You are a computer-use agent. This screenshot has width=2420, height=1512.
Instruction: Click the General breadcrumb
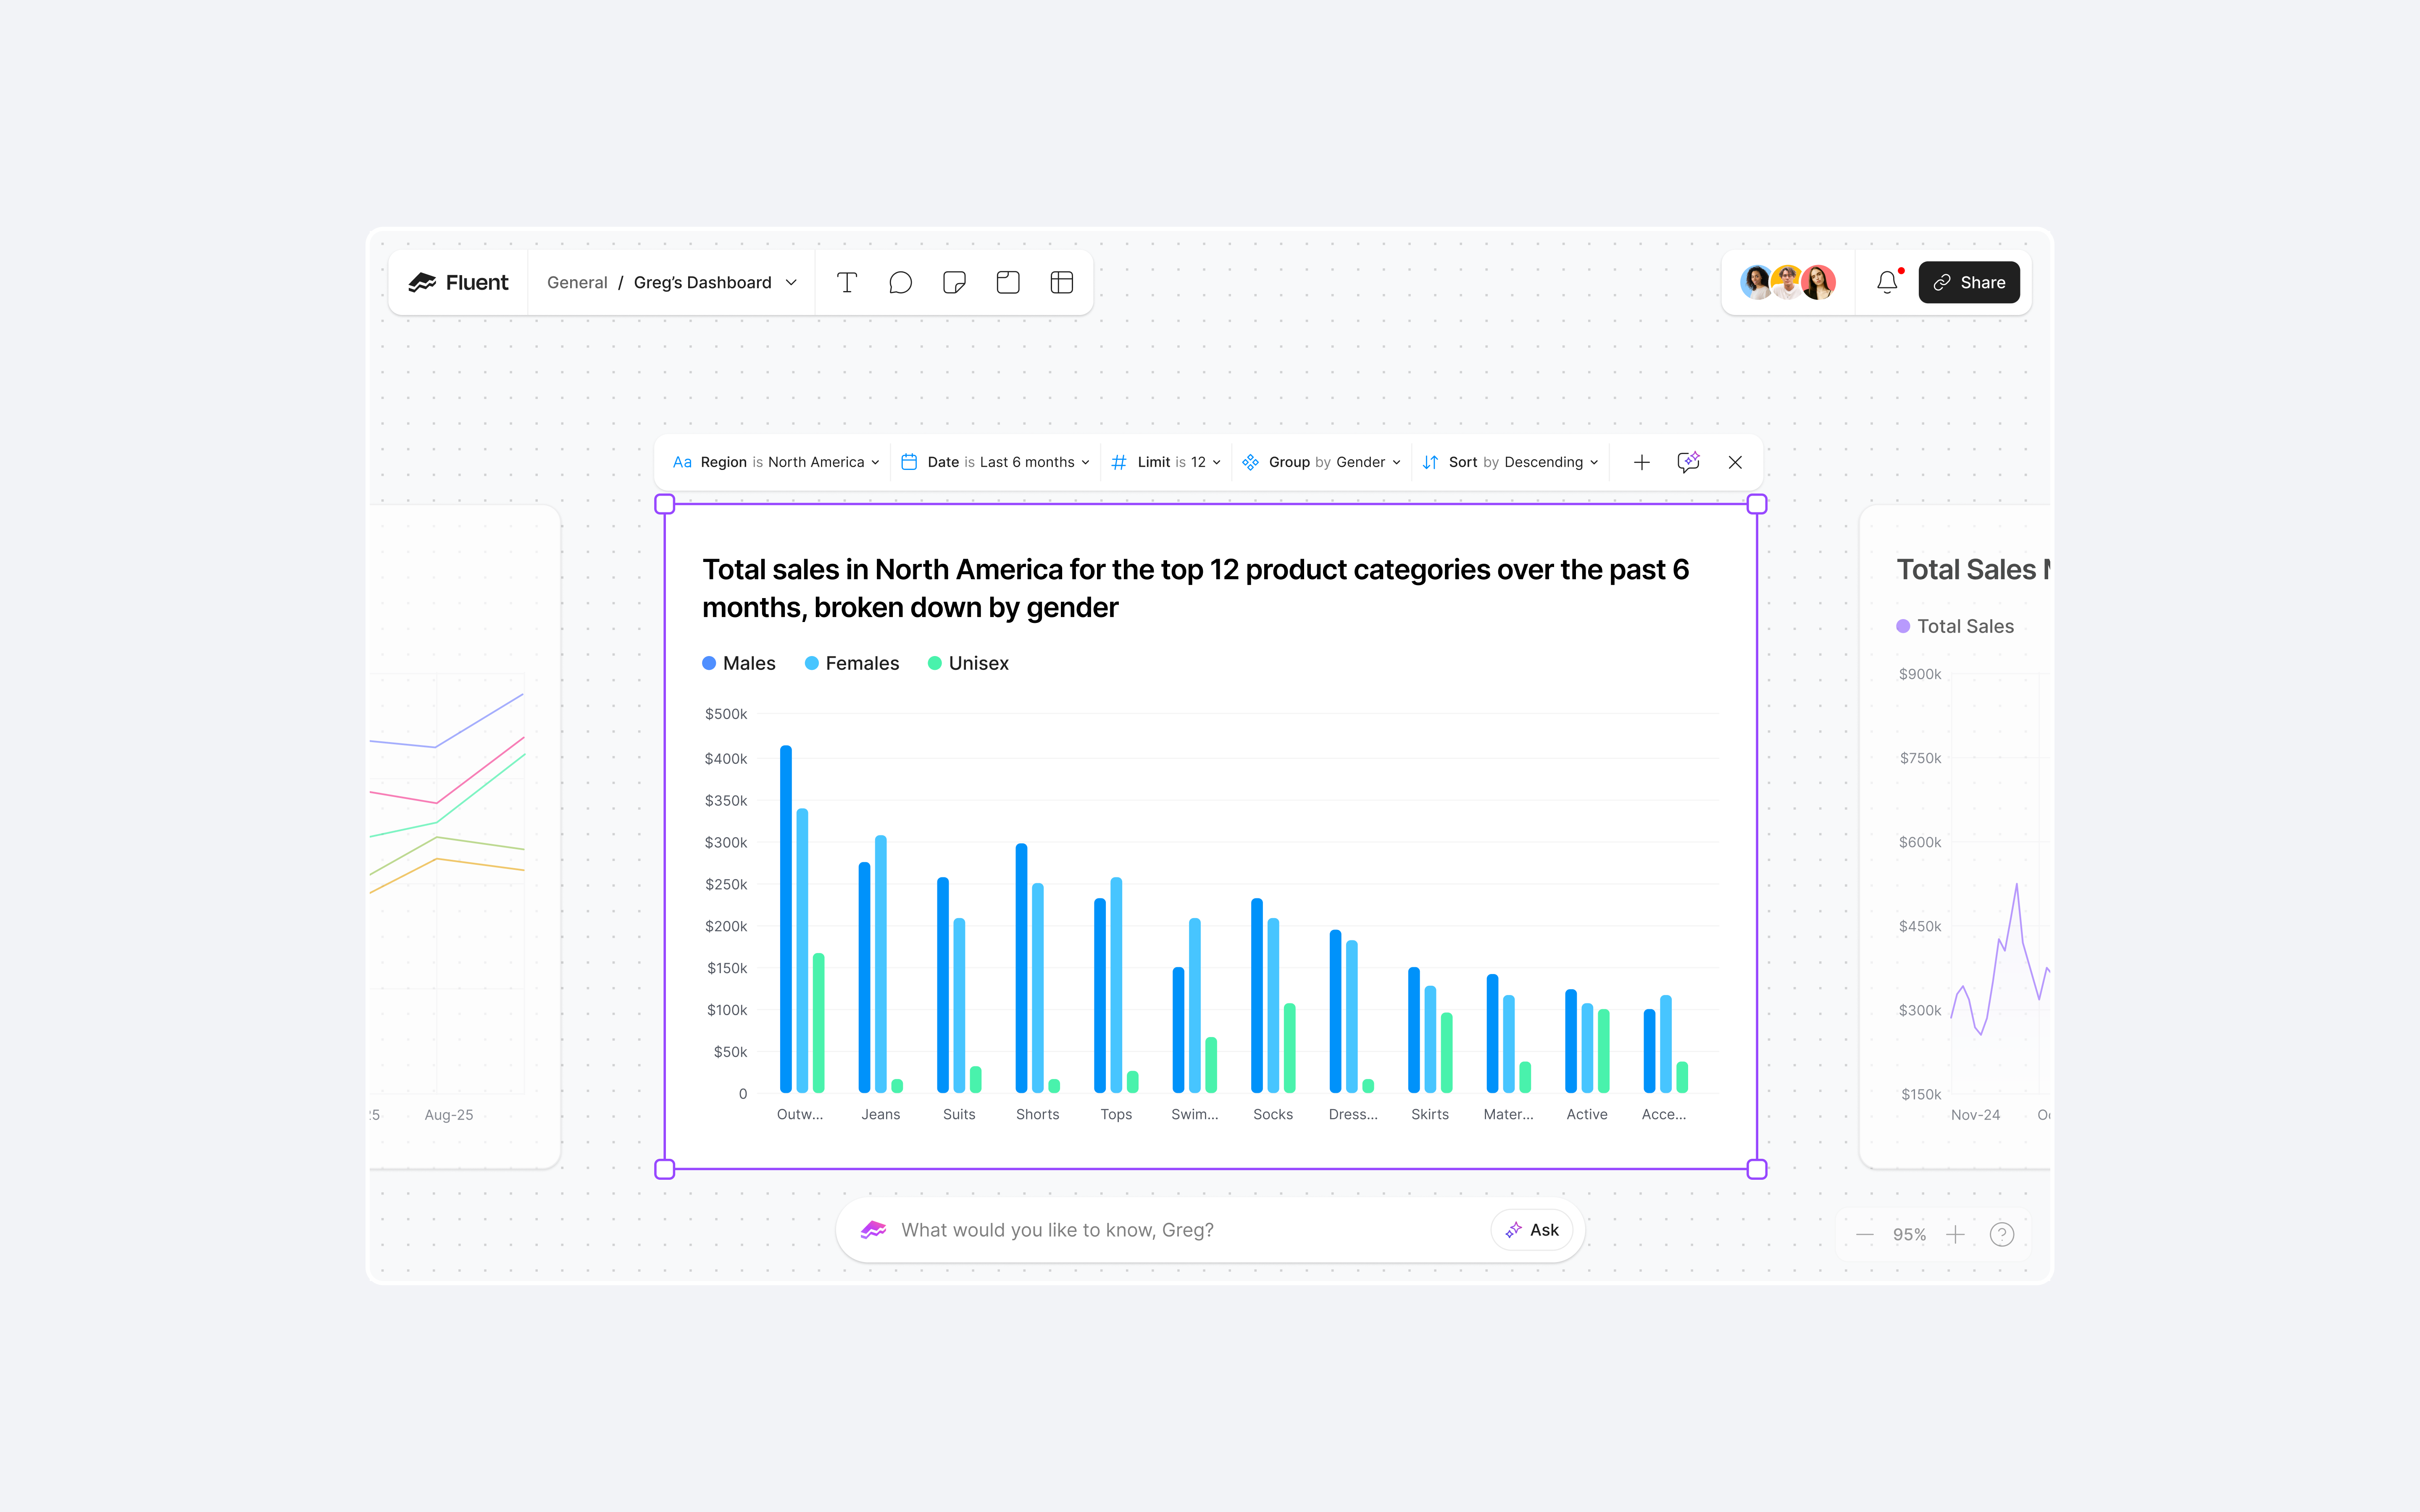pyautogui.click(x=577, y=283)
